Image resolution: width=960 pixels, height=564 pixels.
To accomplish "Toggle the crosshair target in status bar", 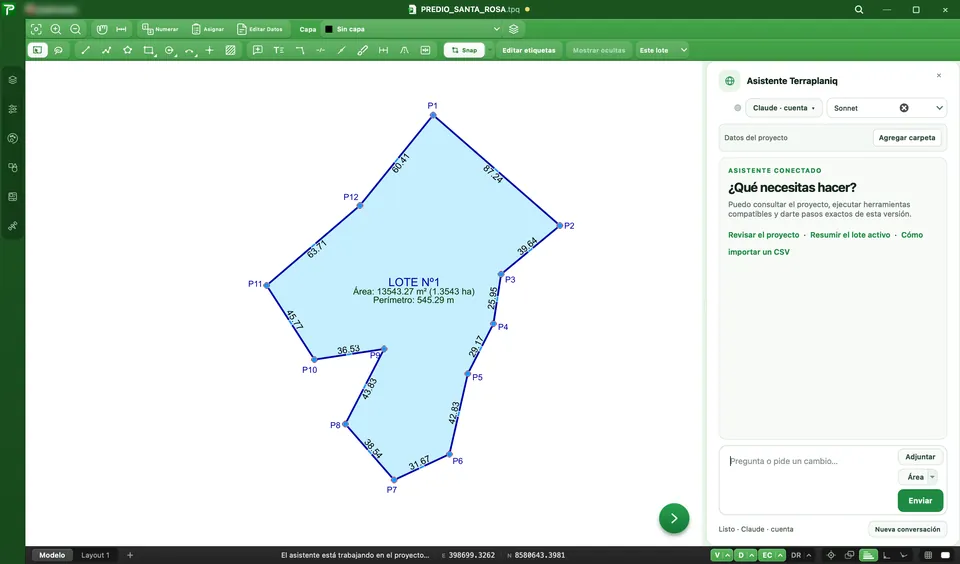I will pyautogui.click(x=831, y=555).
